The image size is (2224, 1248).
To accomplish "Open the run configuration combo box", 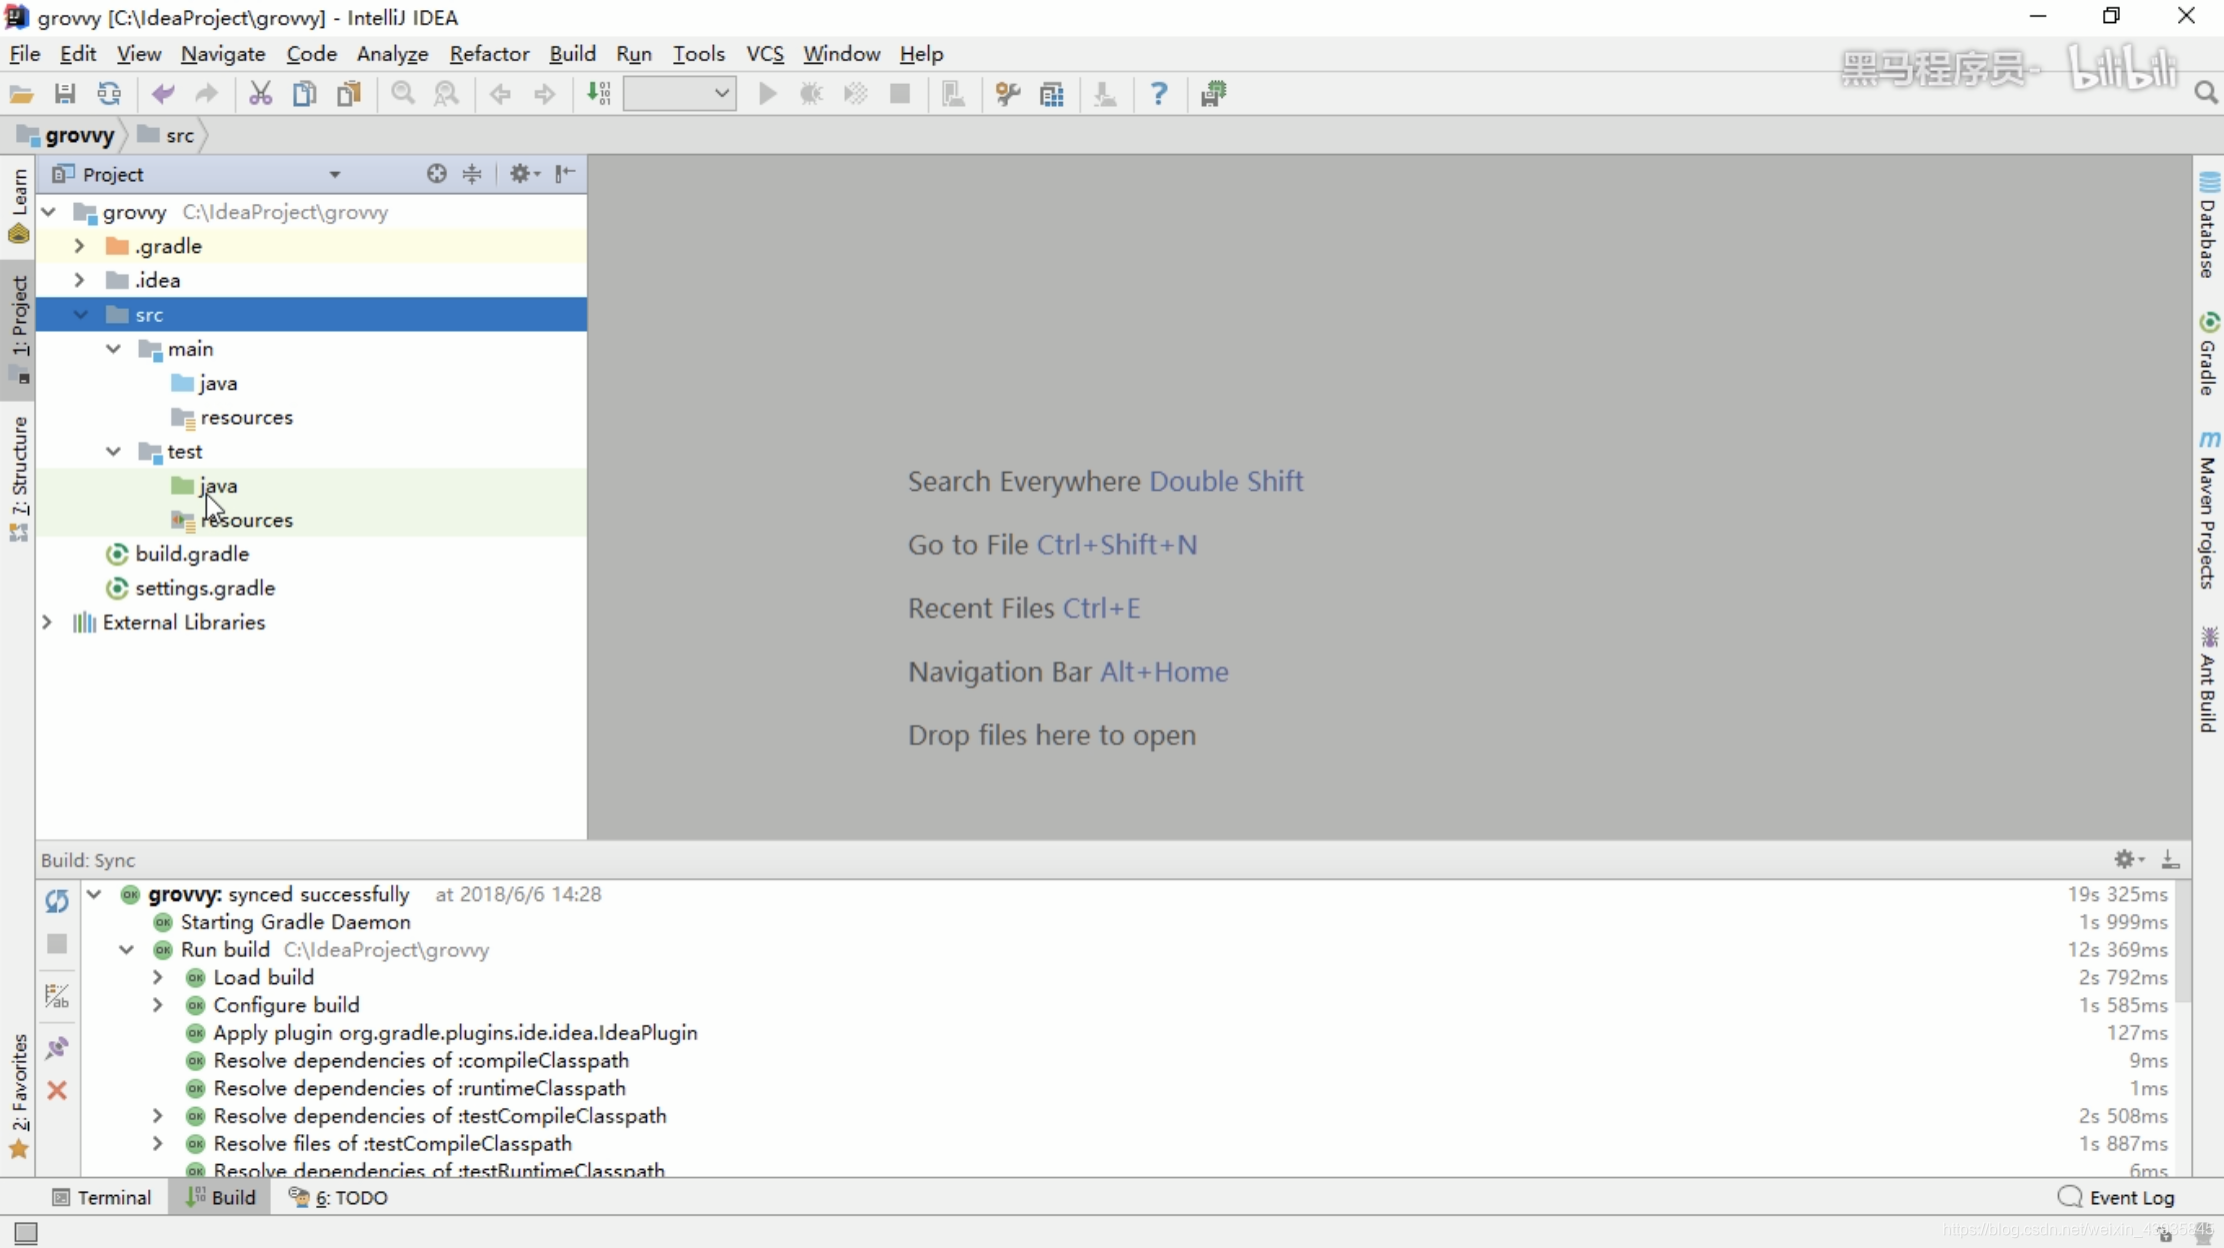I will 679,94.
